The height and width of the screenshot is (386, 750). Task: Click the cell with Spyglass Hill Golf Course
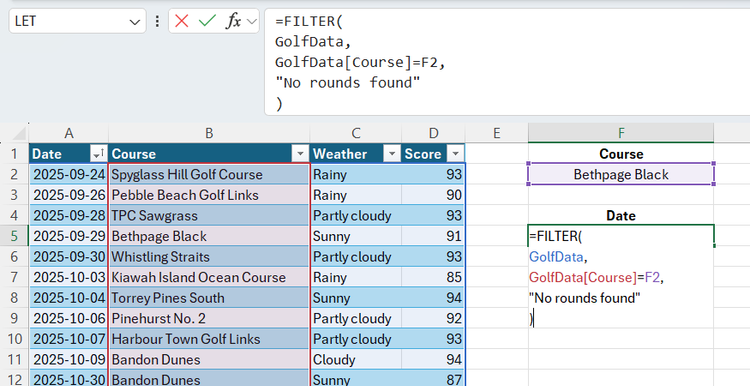tap(209, 175)
